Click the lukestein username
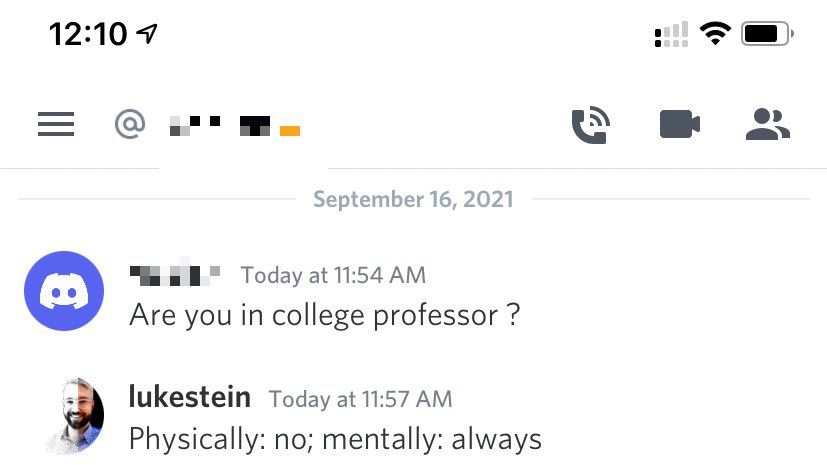The width and height of the screenshot is (827, 465). coord(190,397)
